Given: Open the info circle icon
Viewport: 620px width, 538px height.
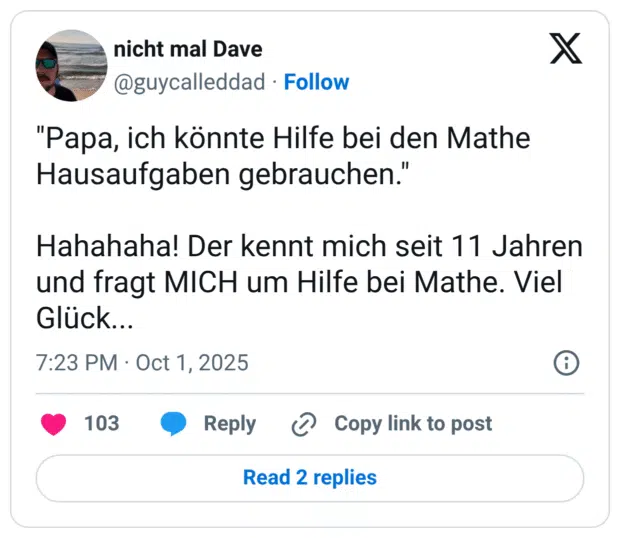Looking at the screenshot, I should click(x=567, y=363).
